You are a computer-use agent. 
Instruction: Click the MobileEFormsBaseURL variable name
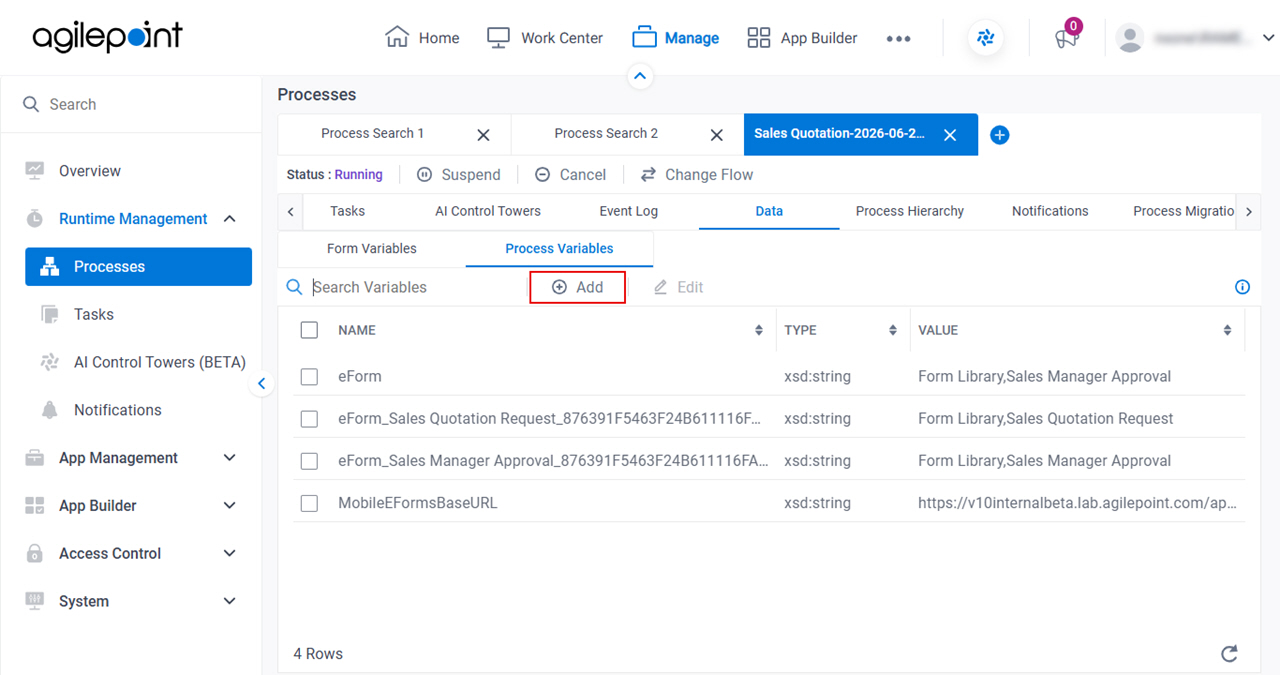pos(418,503)
